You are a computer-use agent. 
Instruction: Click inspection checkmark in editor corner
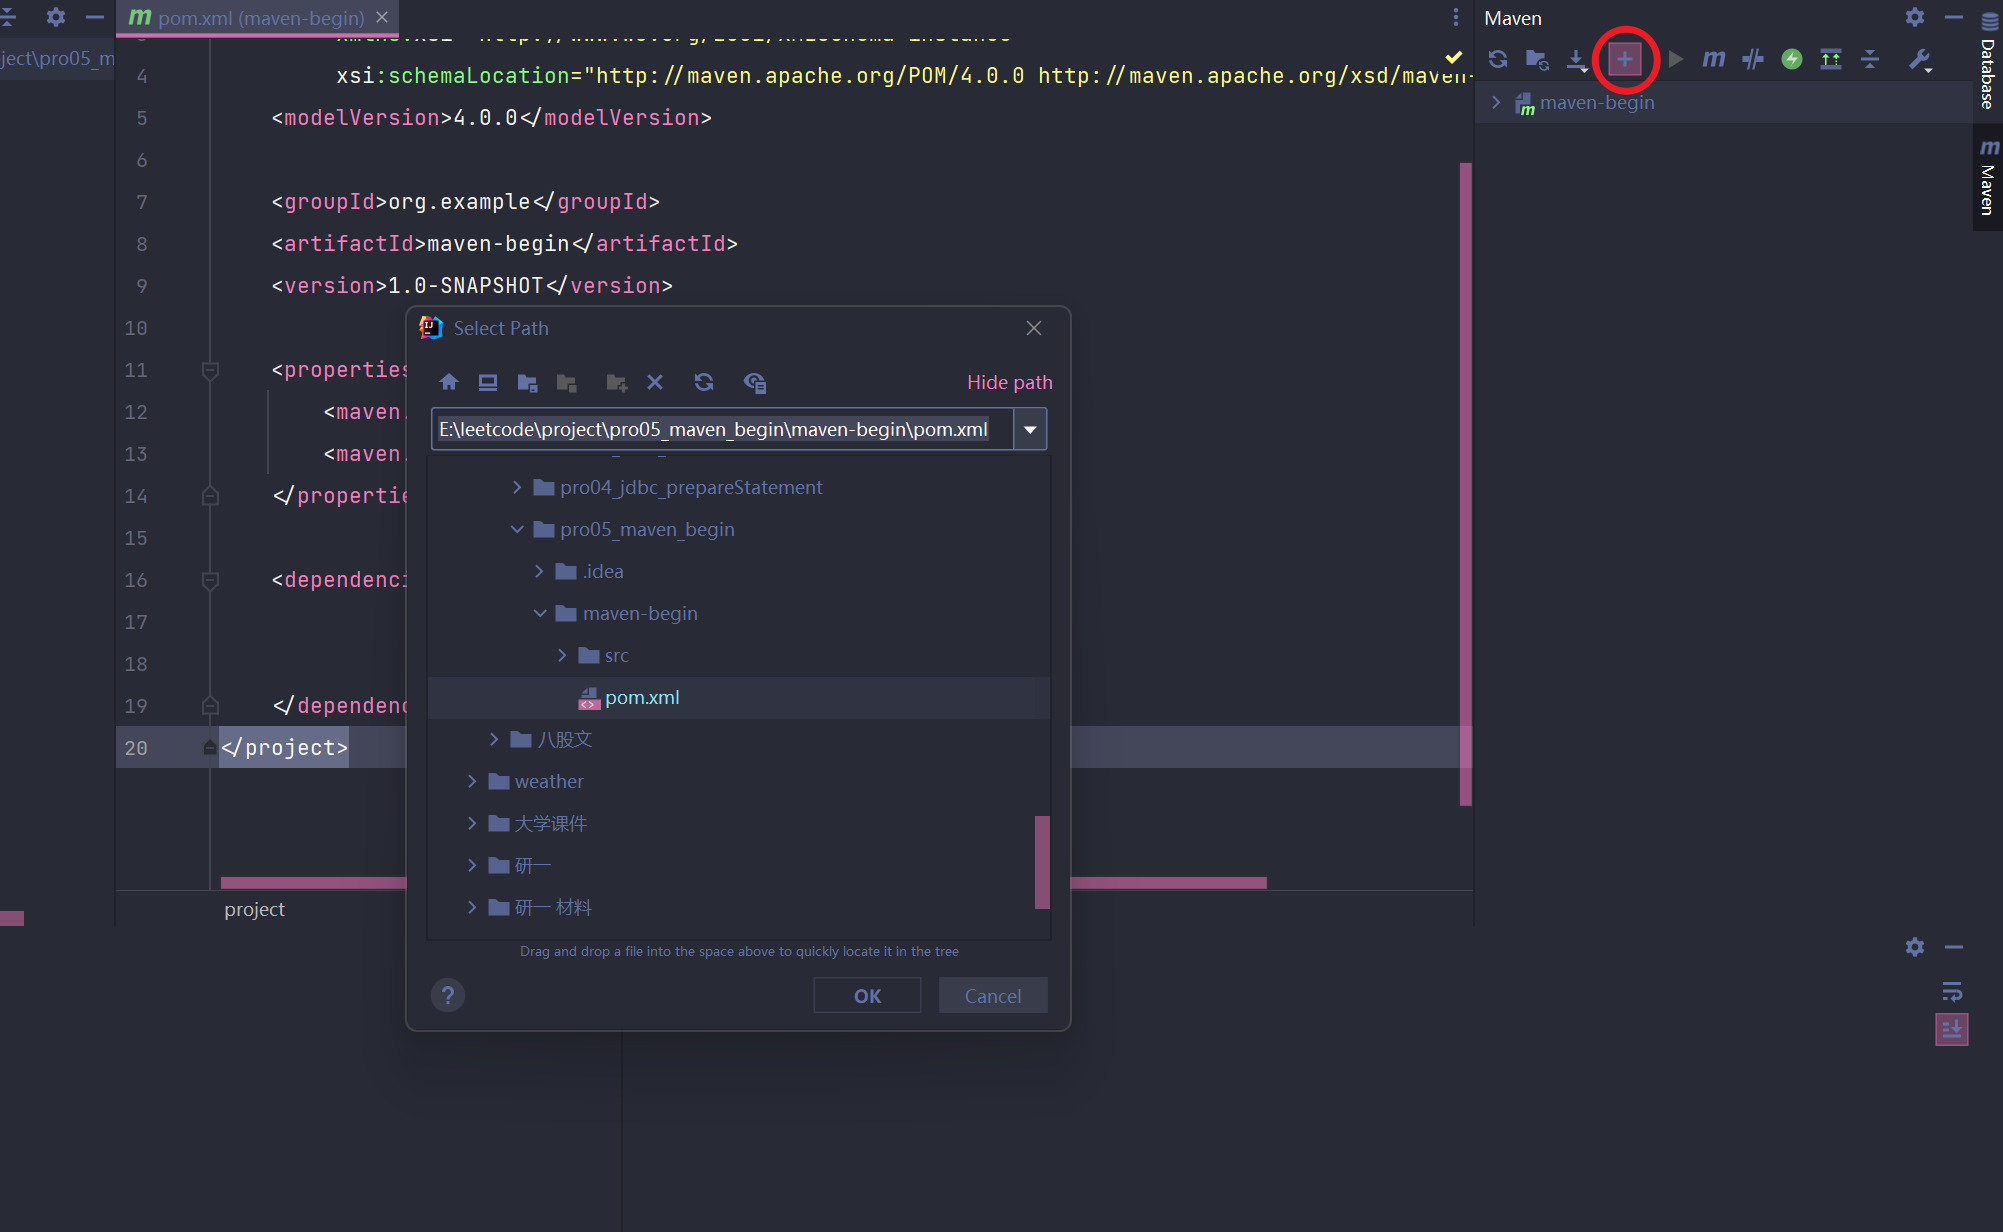coord(1454,57)
